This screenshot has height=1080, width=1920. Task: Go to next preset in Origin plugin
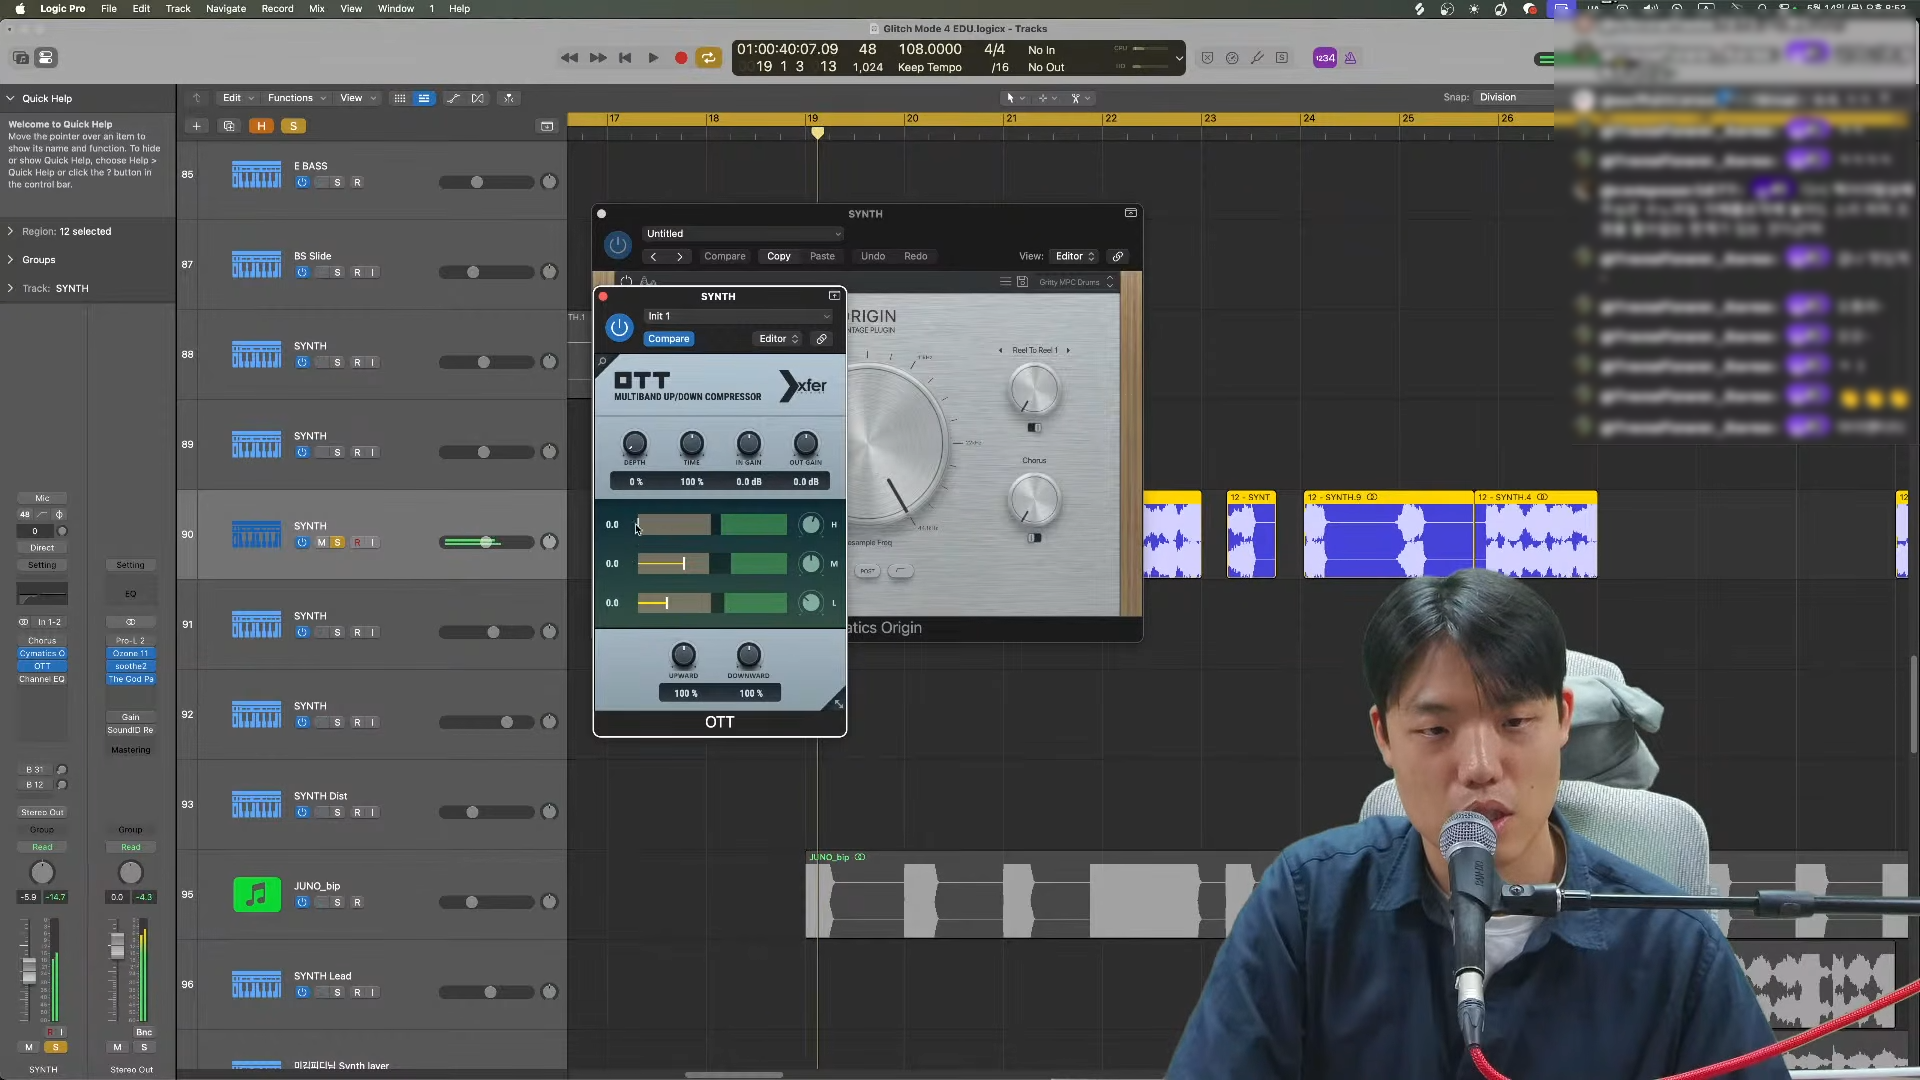(680, 257)
